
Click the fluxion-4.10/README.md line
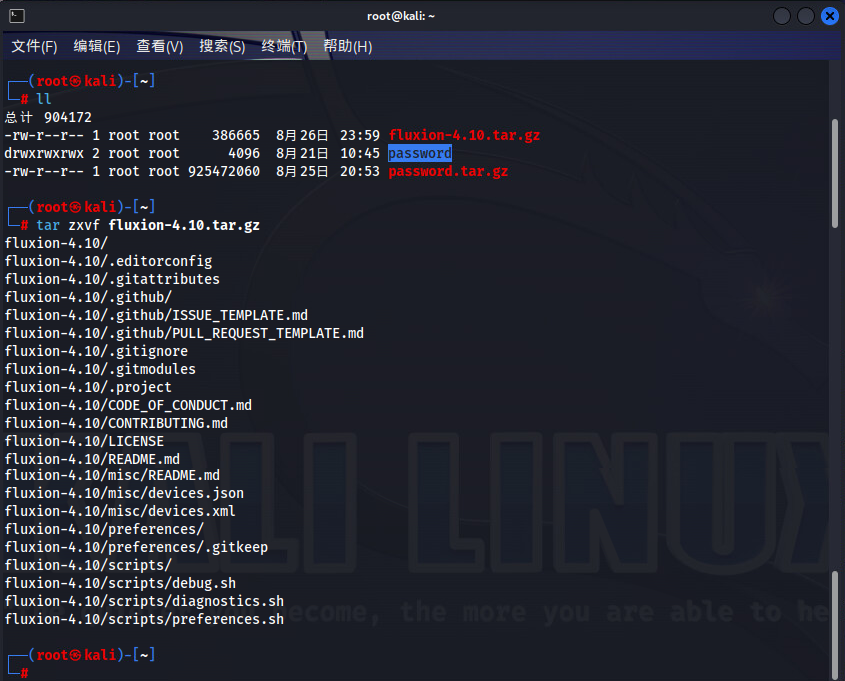pos(92,459)
